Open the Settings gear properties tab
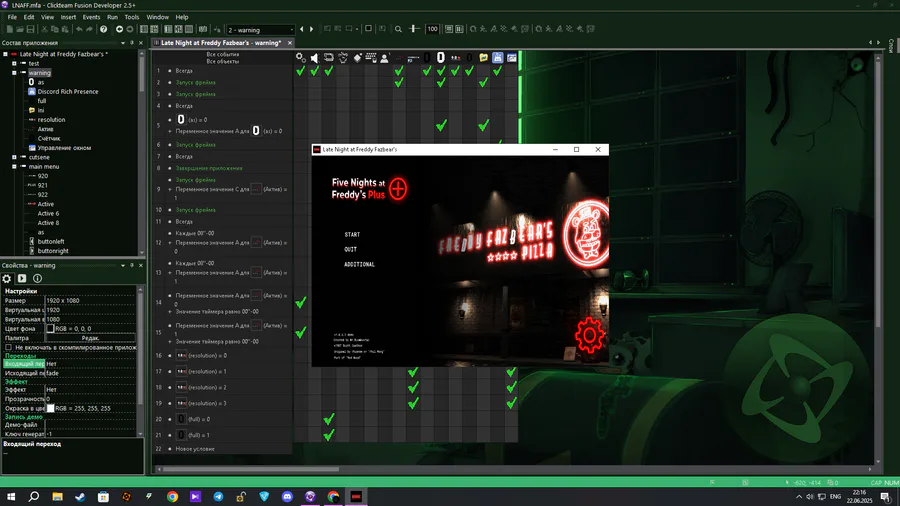The width and height of the screenshot is (900, 506). tap(7, 278)
